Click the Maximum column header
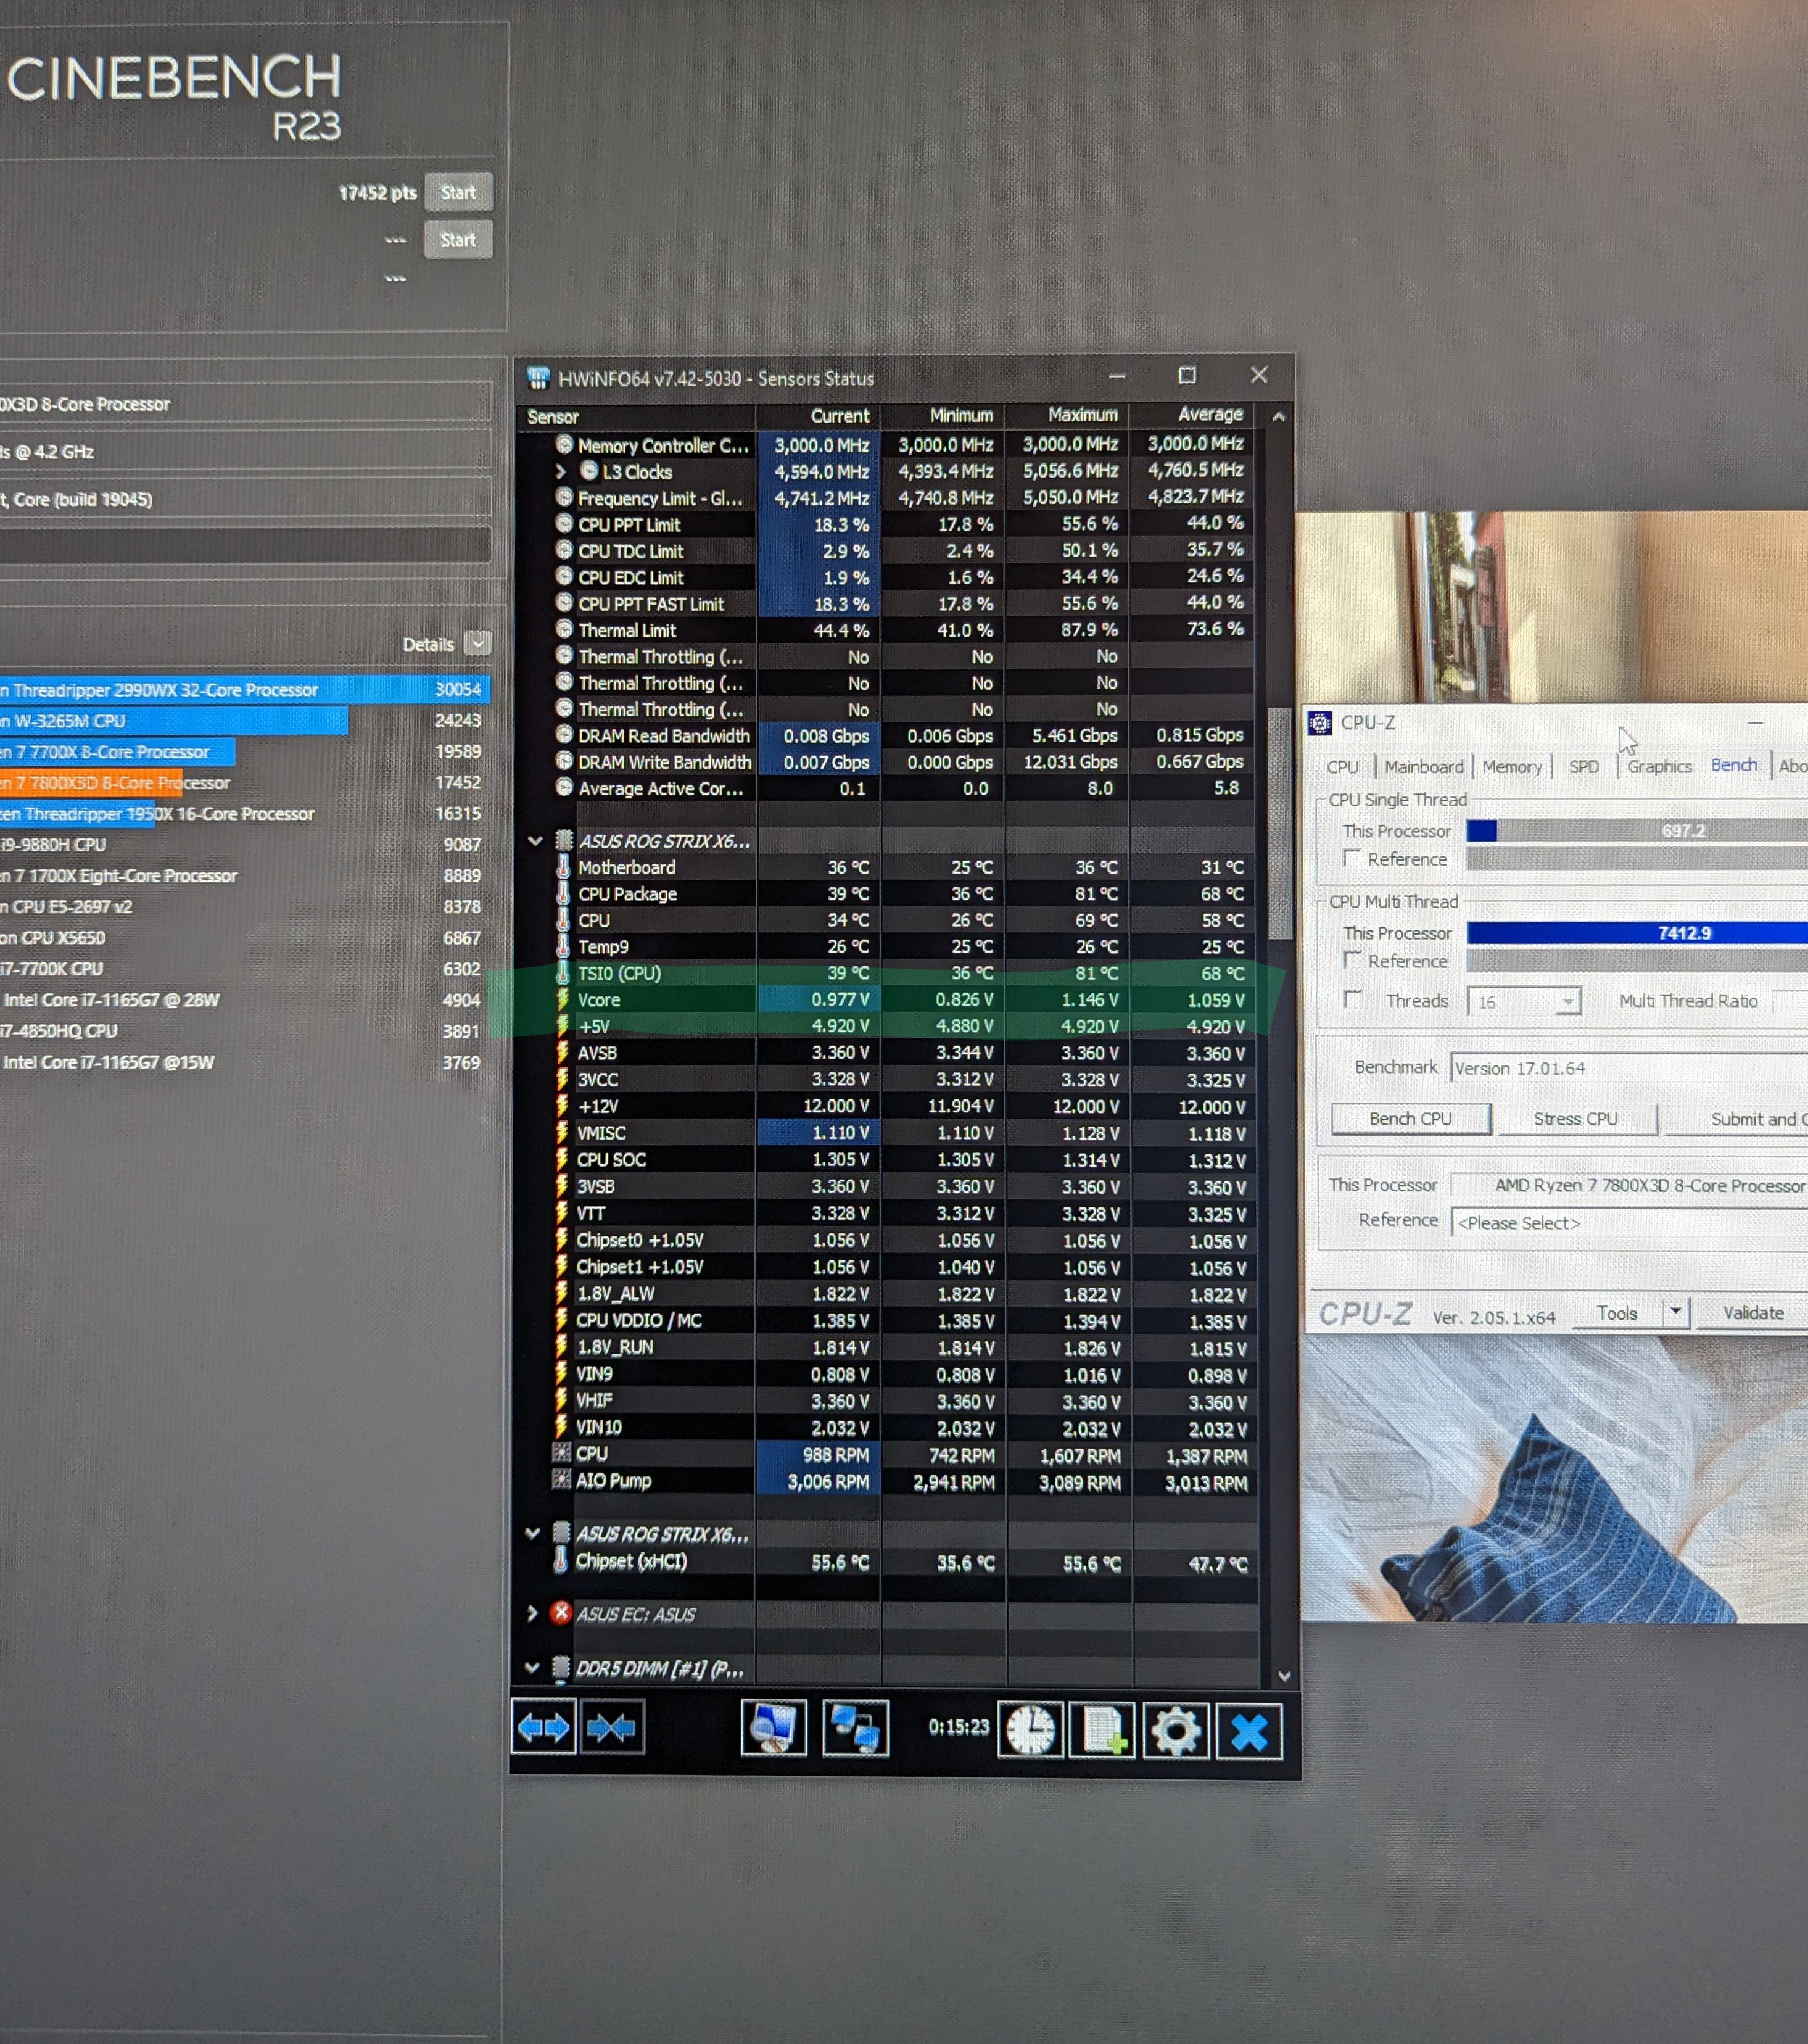 tap(1068, 414)
